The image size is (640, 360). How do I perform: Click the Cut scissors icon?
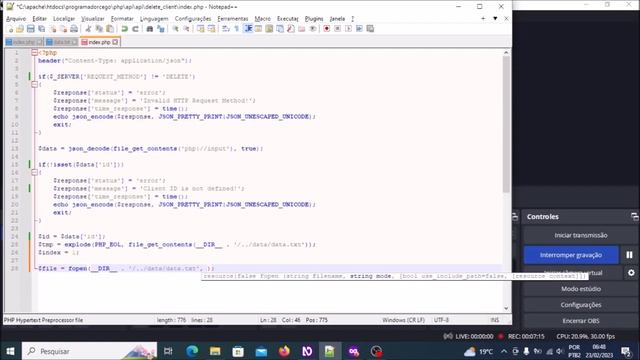point(88,29)
